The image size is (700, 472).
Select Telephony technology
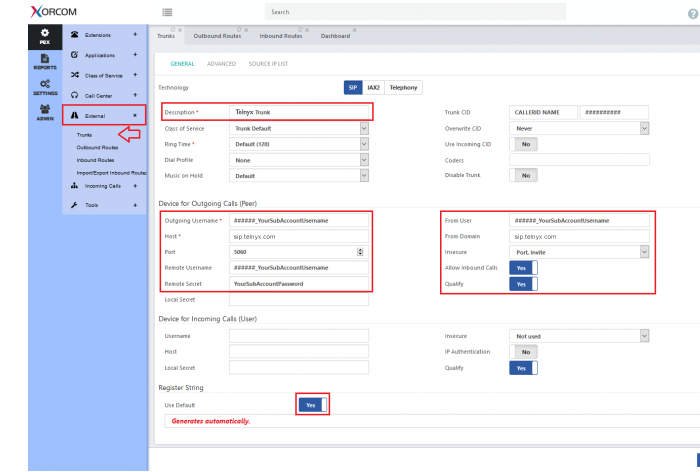[x=403, y=88]
